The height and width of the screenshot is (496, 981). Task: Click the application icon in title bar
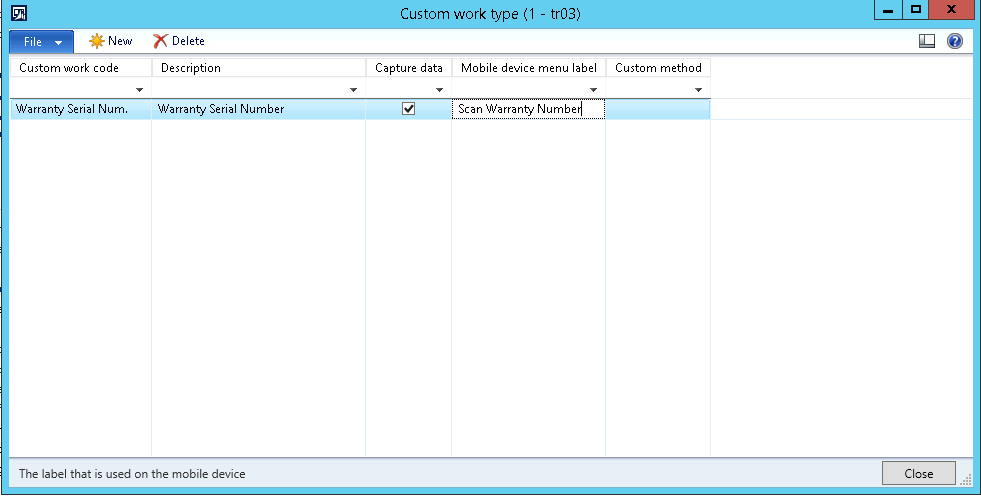click(19, 13)
